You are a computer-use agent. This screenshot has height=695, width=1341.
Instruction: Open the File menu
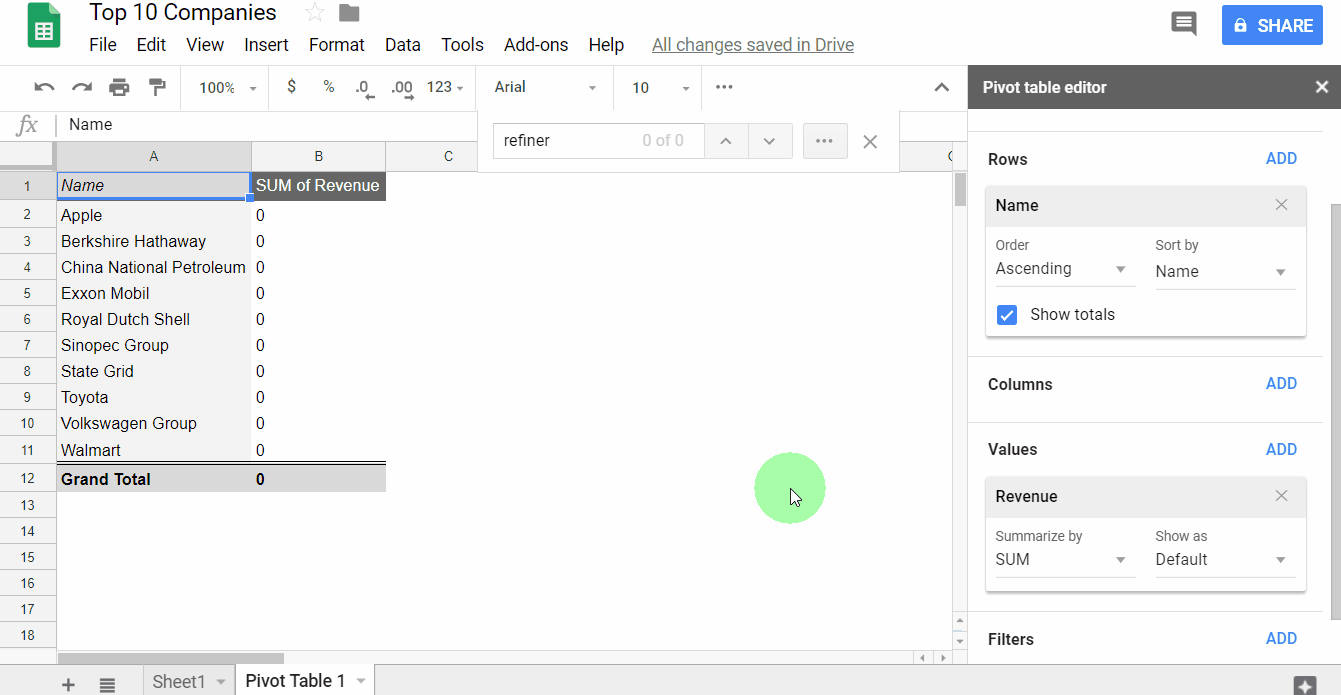[103, 45]
